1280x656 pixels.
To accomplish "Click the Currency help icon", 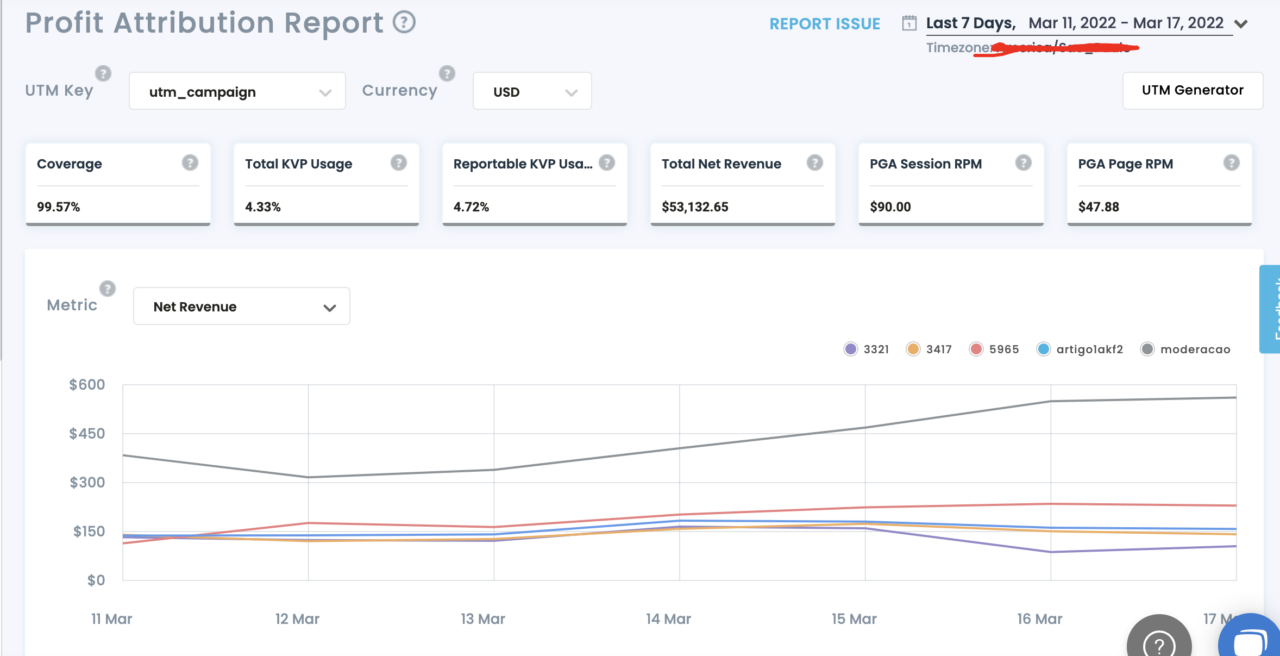I will pos(447,74).
